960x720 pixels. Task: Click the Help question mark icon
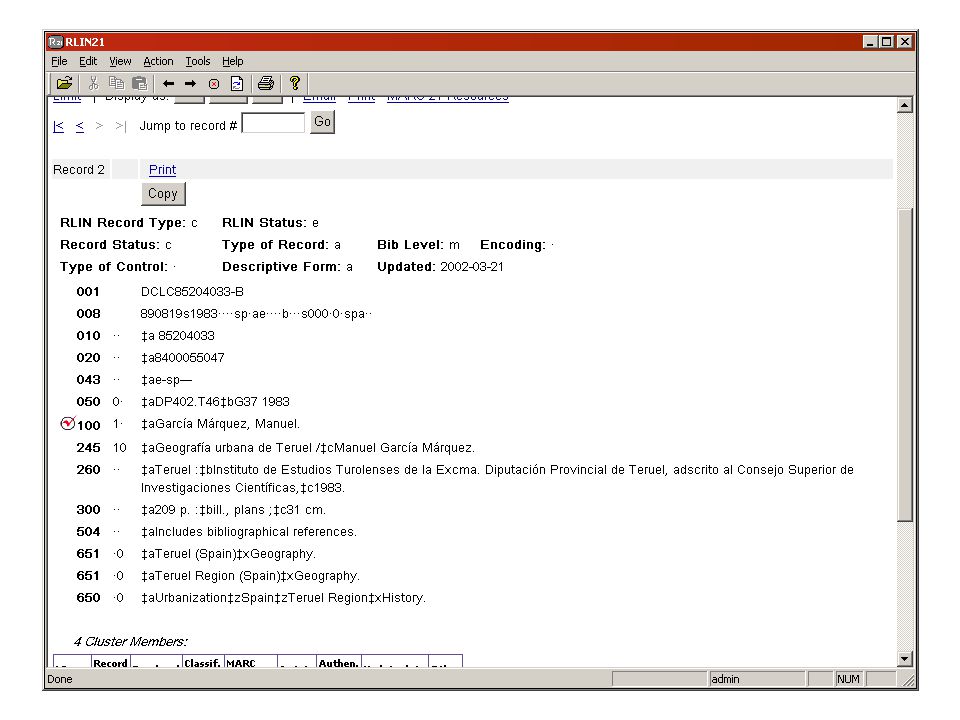294,83
